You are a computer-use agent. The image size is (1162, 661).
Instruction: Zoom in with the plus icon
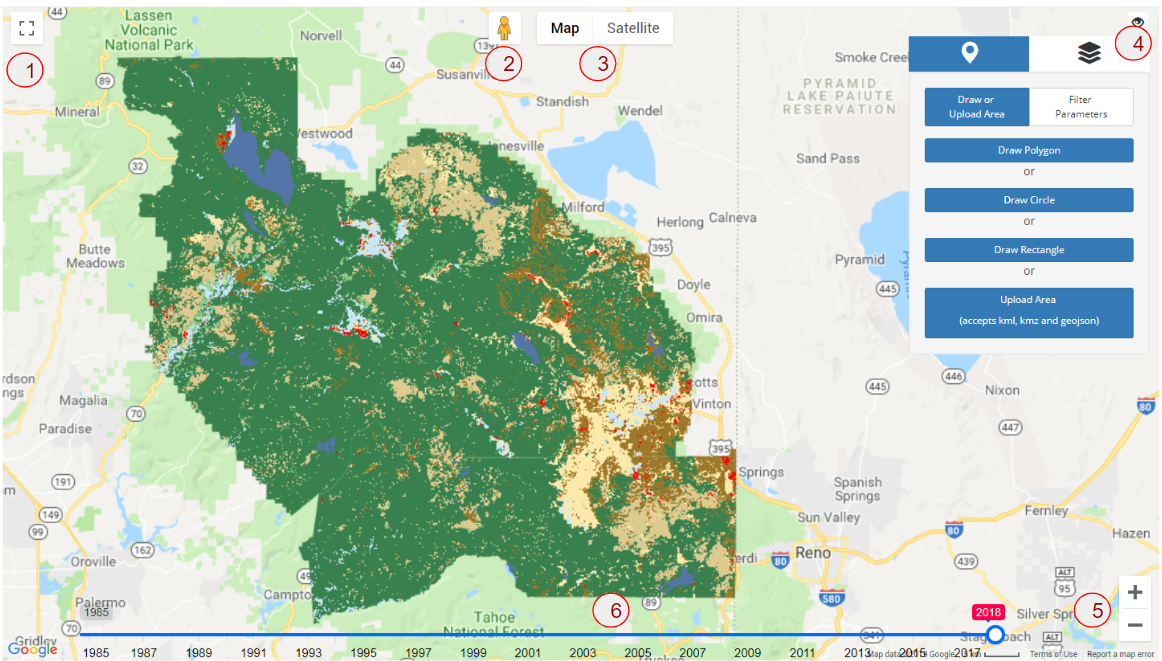[1135, 592]
